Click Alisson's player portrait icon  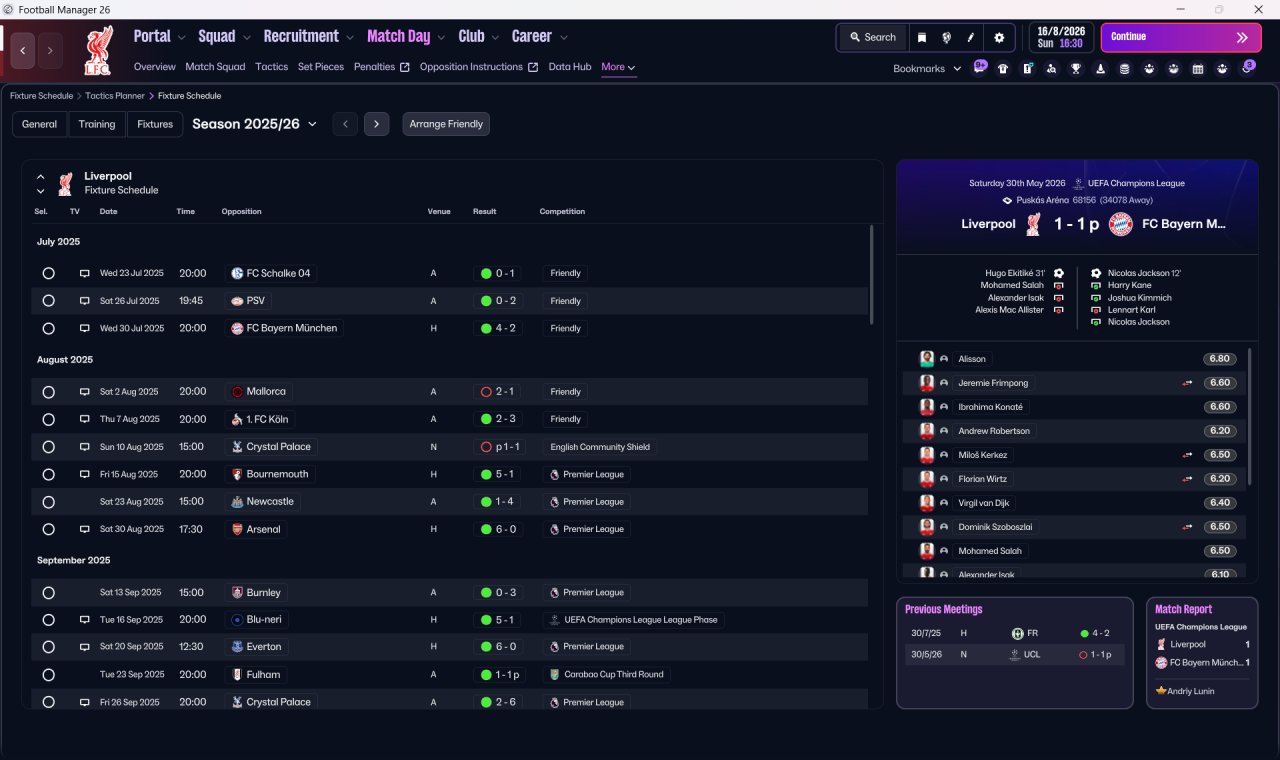[x=927, y=359]
